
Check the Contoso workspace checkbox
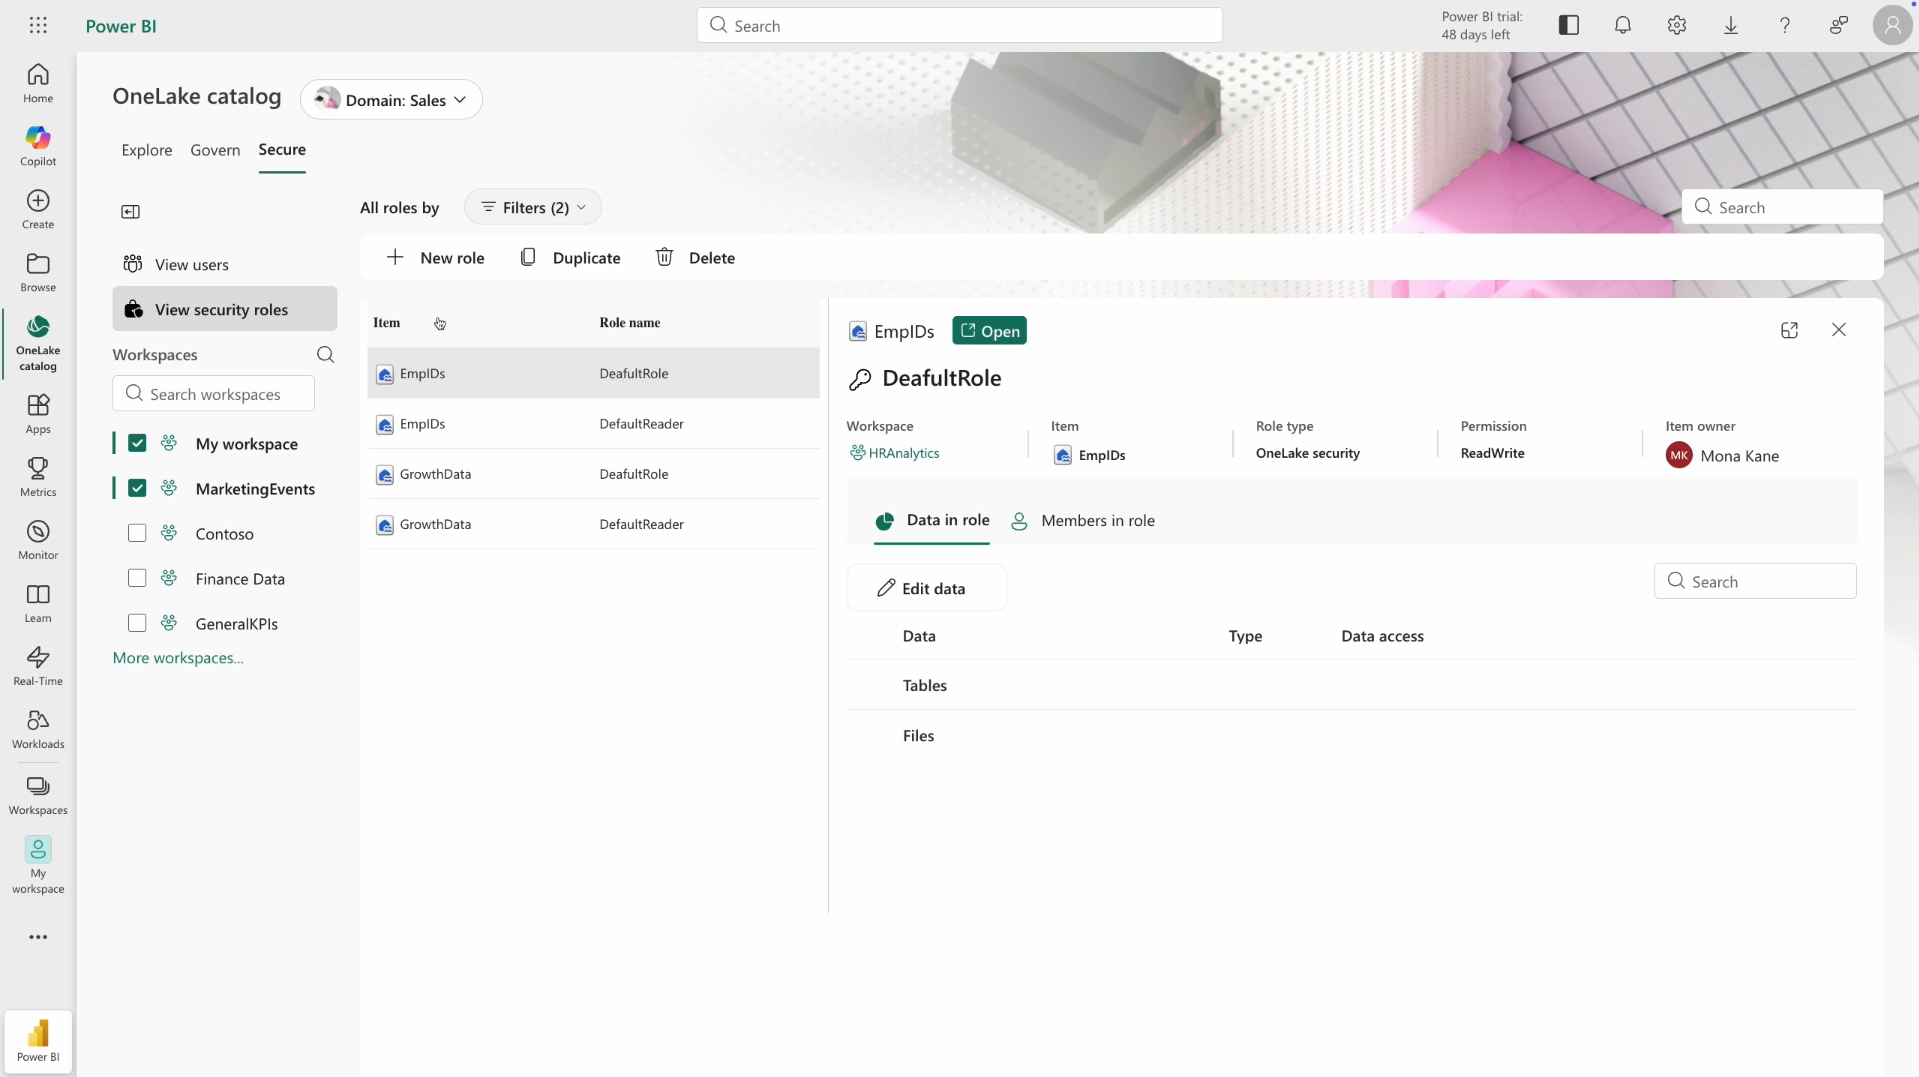137,533
